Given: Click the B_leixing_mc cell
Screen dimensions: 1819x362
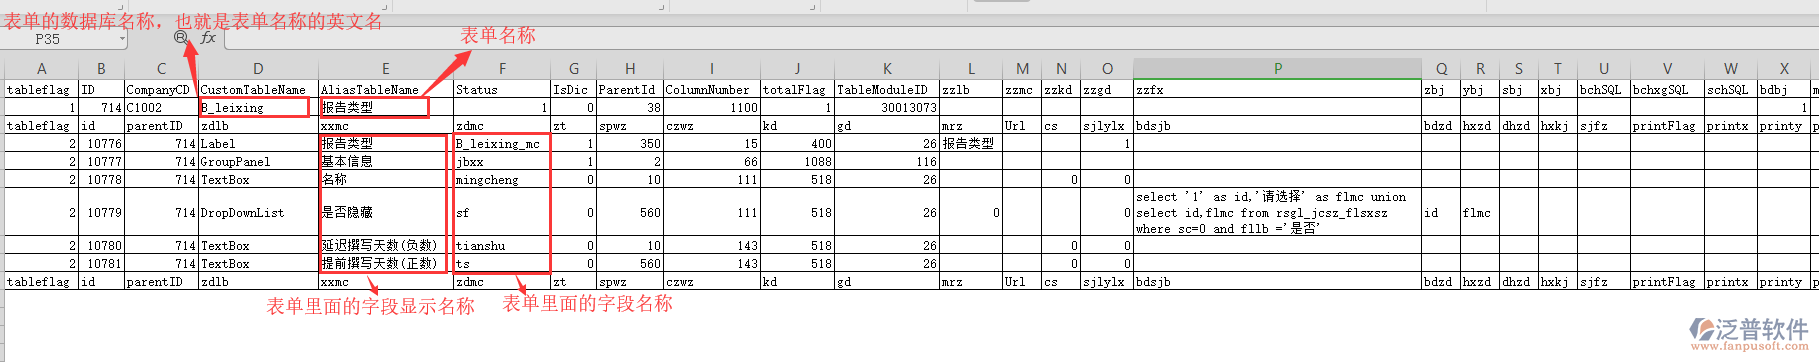Looking at the screenshot, I should pos(502,143).
